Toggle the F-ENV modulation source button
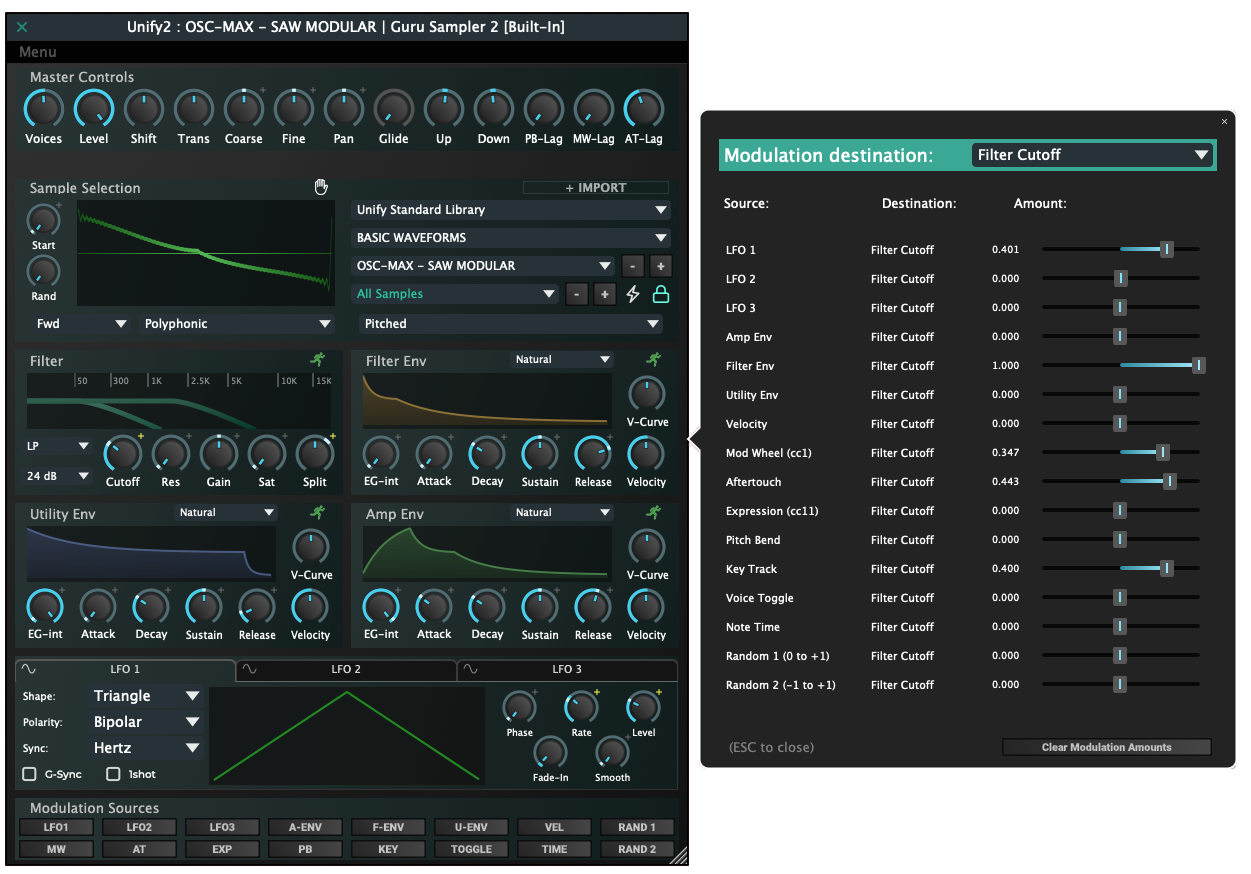1251x874 pixels. [388, 827]
